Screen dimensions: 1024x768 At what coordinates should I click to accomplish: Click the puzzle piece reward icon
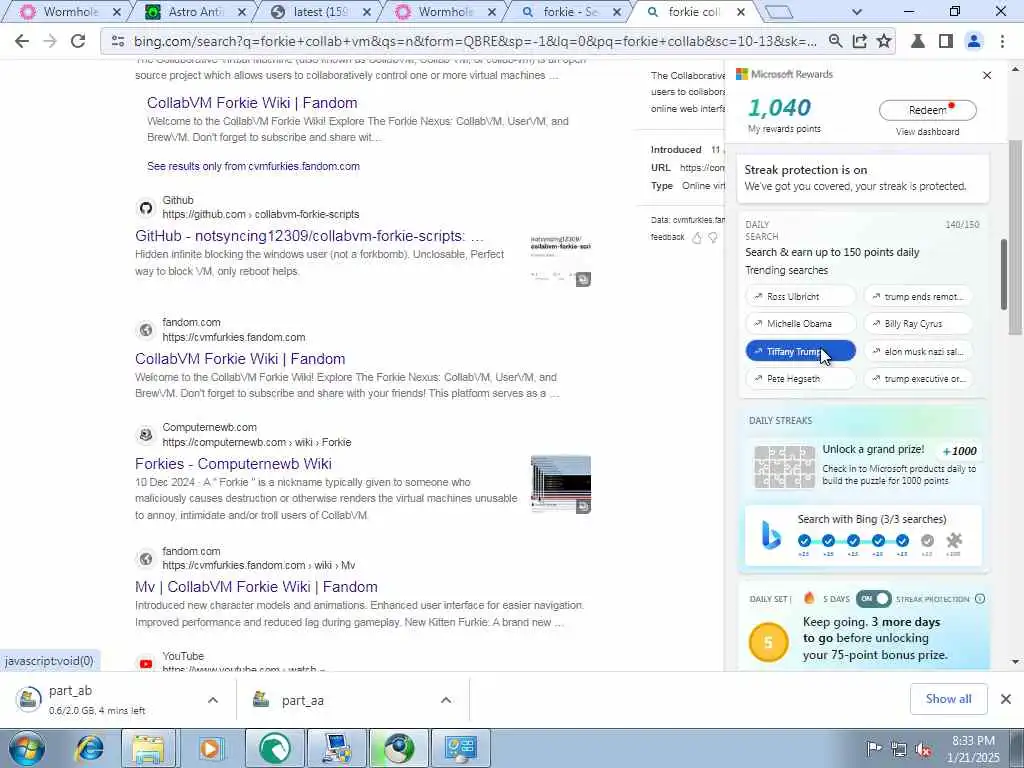point(953,540)
